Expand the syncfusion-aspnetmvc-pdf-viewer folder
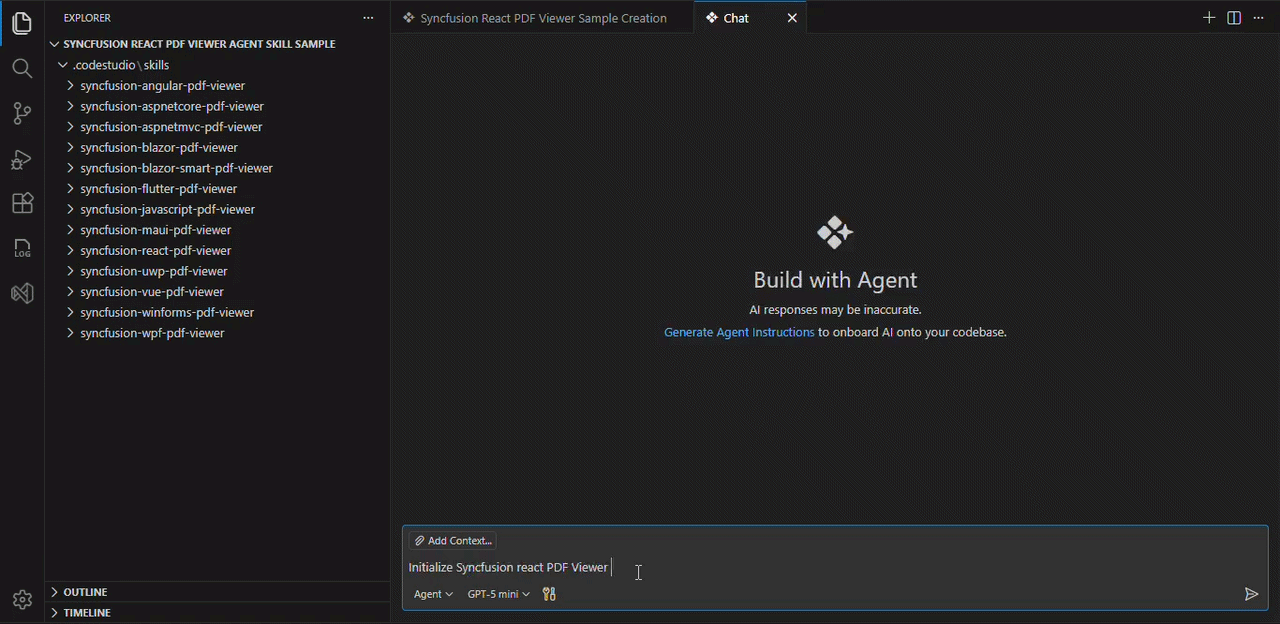Viewport: 1280px width, 624px height. (x=218, y=127)
